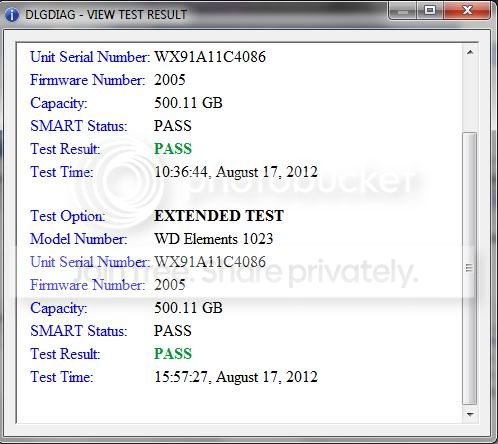Click the vertical scrollbar thumb grip
Screen dimensions: 498x444
469,268
